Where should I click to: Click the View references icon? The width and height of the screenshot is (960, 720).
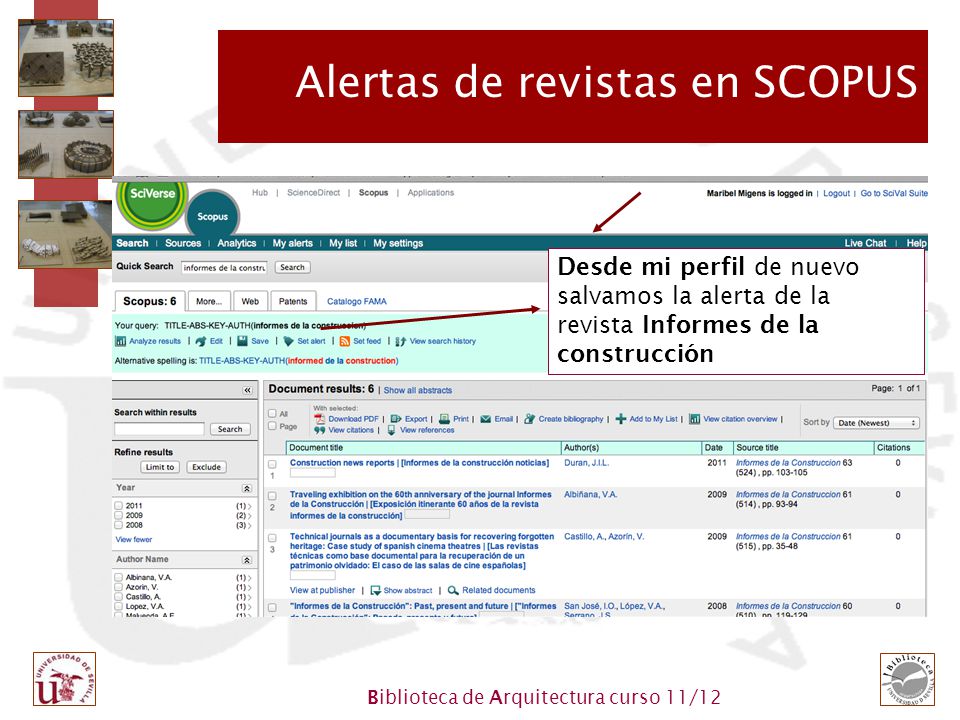391,430
